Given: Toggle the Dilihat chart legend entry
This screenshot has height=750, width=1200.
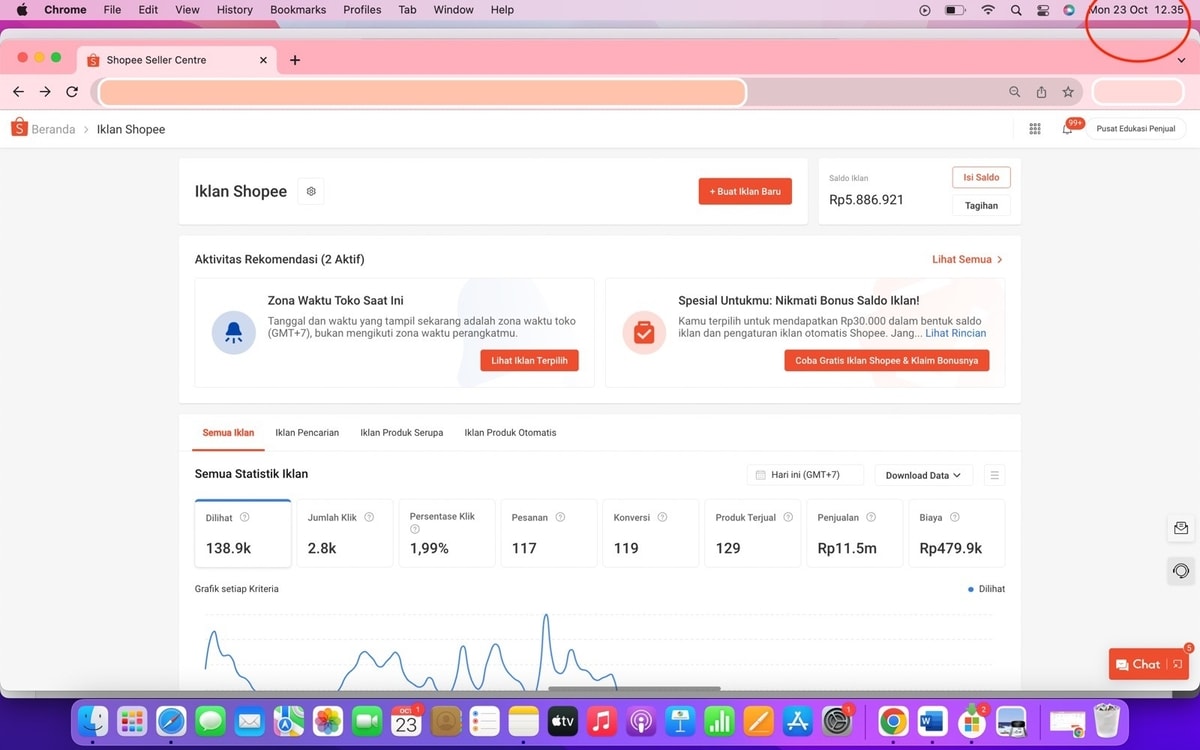Looking at the screenshot, I should (x=987, y=589).
